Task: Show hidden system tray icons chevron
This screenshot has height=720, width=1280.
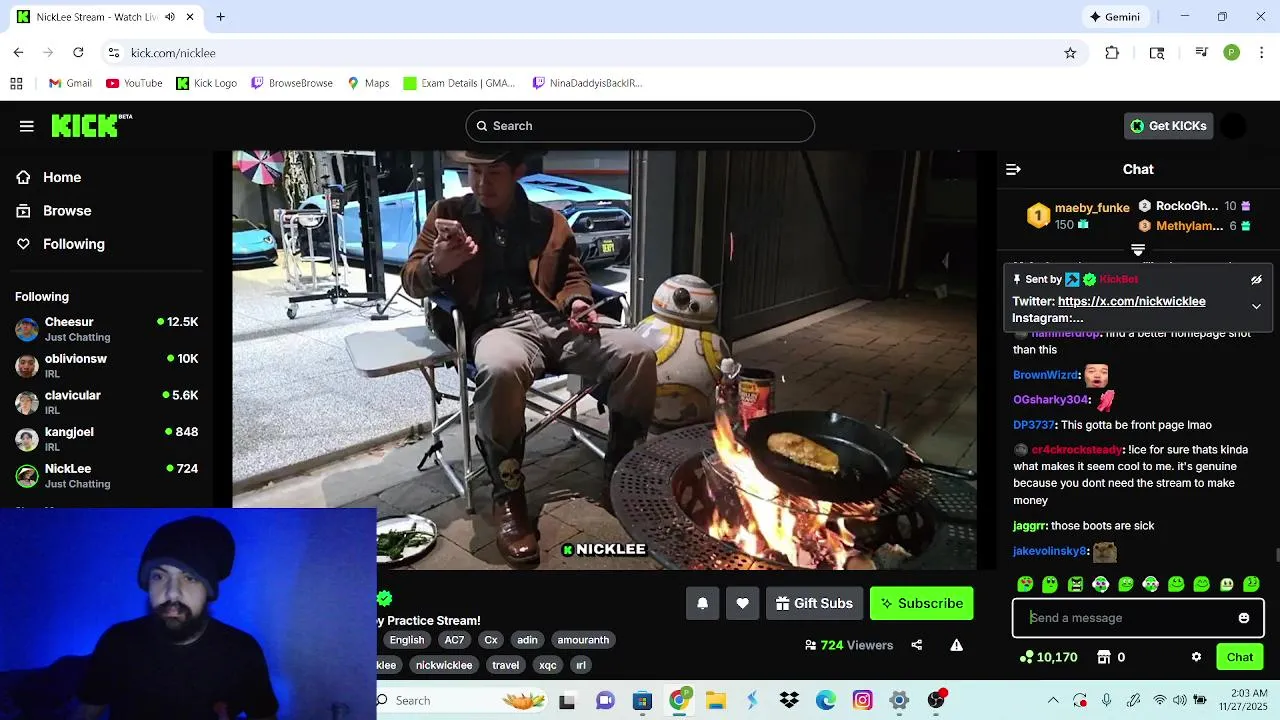Action: [1053, 700]
